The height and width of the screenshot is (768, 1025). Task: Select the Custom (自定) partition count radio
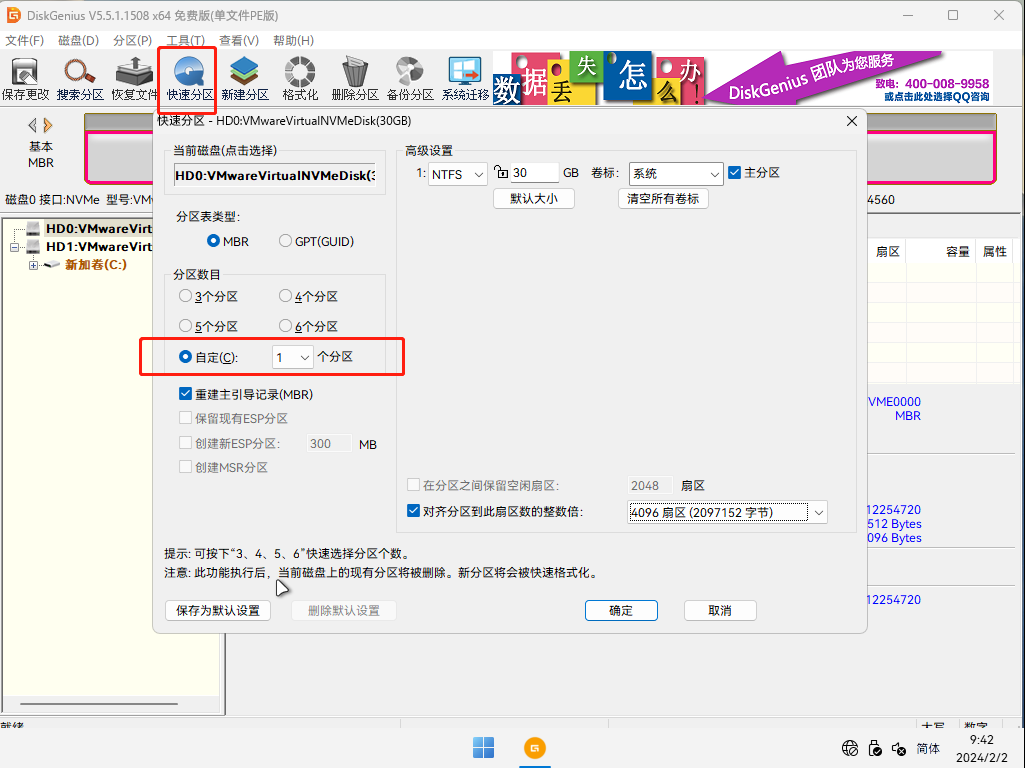pyautogui.click(x=209, y=357)
